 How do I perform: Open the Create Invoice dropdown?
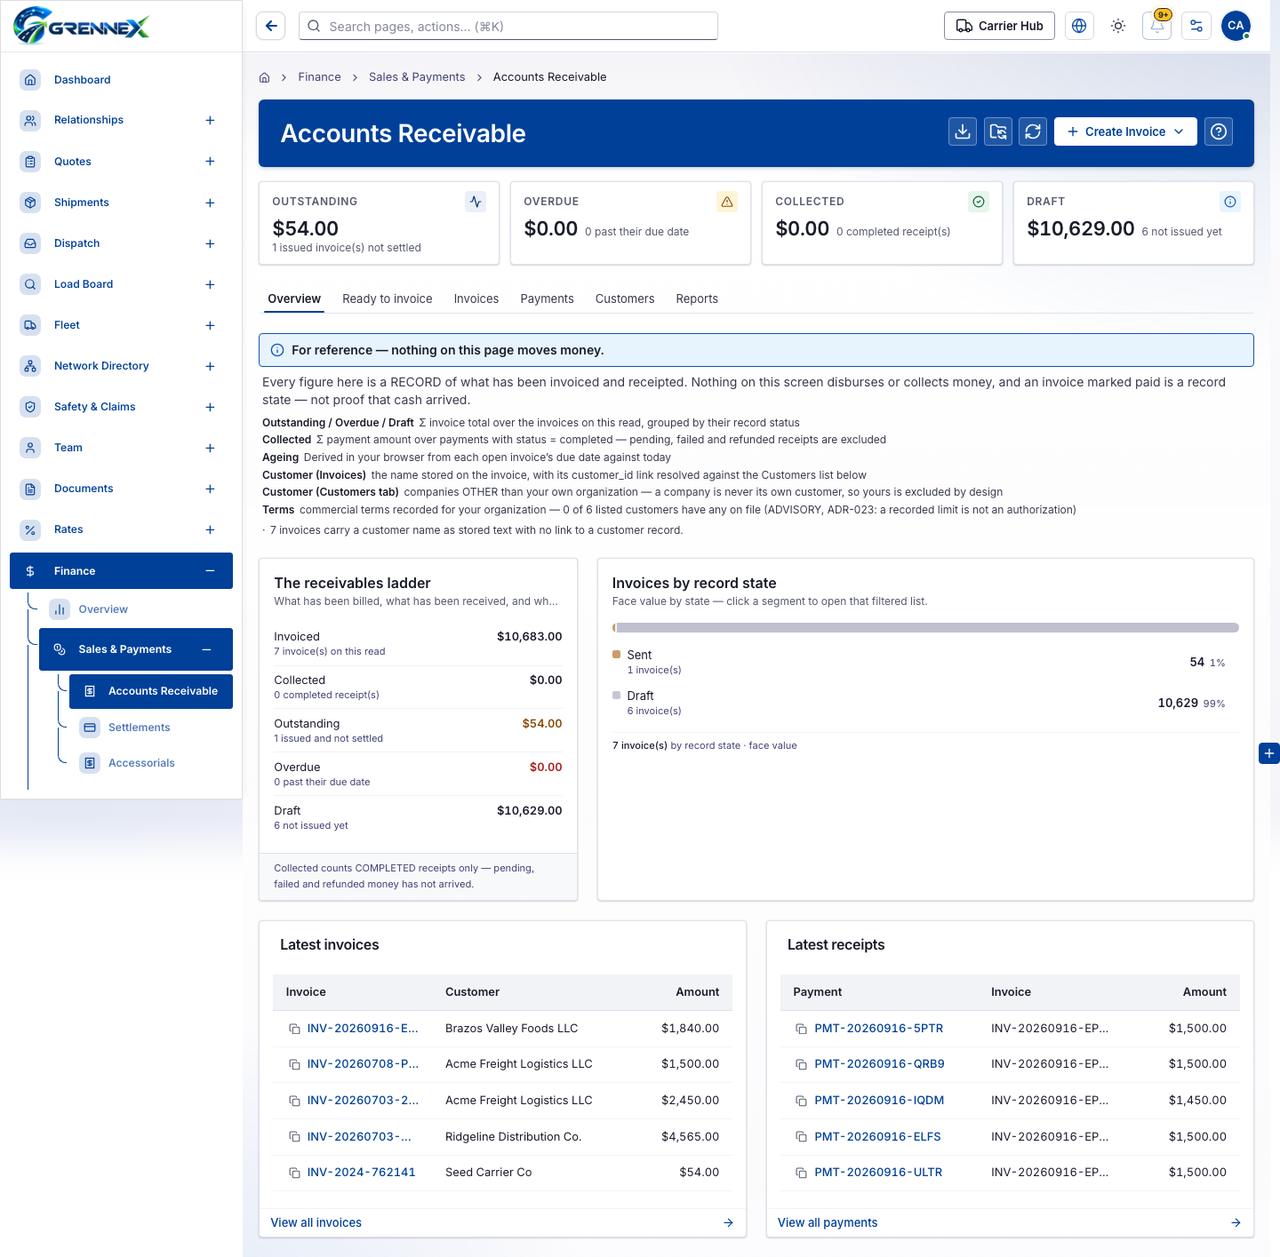click(1125, 132)
